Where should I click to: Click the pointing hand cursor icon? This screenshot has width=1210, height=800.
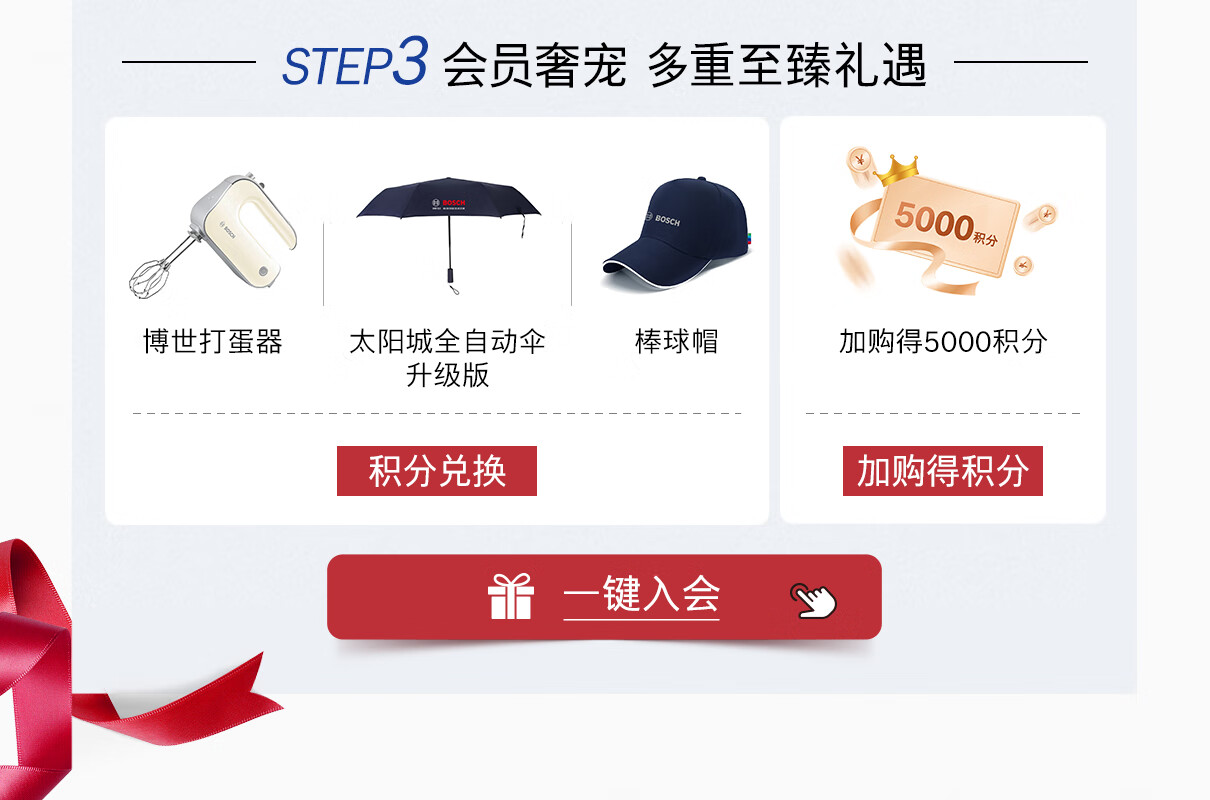pyautogui.click(x=814, y=600)
